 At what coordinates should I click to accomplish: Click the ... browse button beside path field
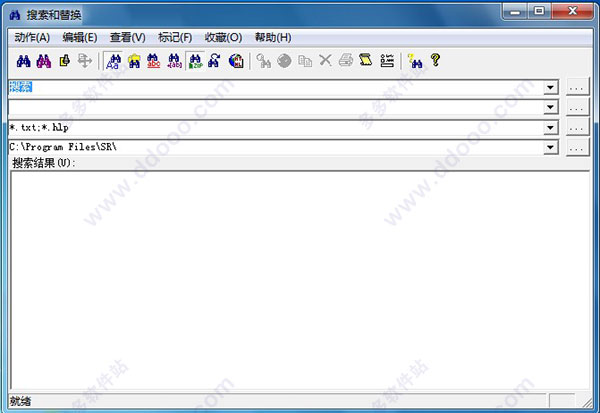(x=577, y=147)
